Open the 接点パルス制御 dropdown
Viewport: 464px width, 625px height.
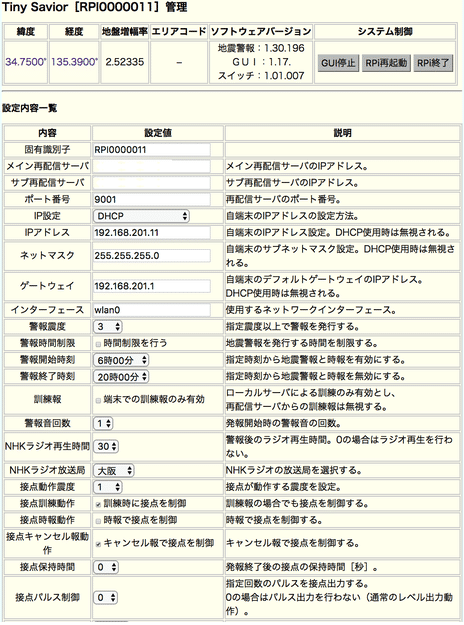(x=106, y=597)
